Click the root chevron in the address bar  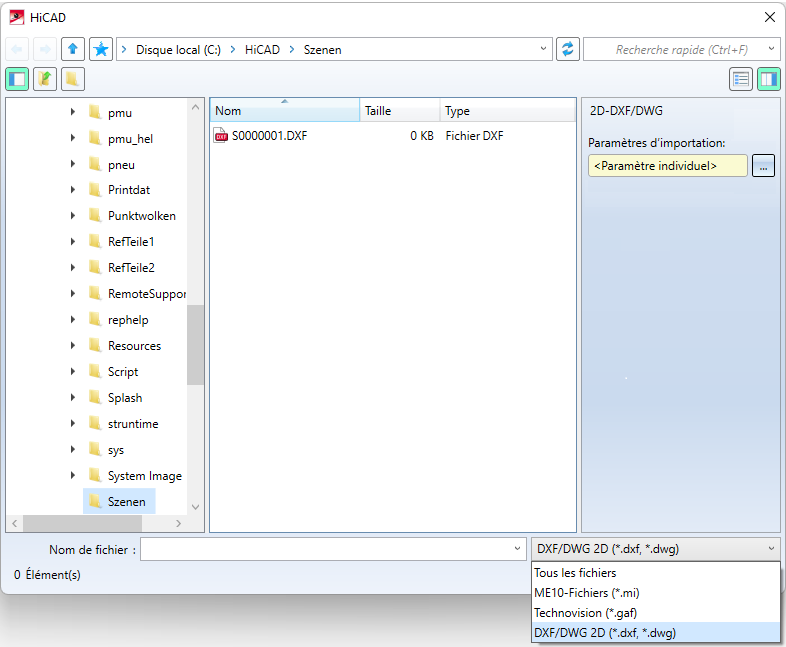point(124,50)
